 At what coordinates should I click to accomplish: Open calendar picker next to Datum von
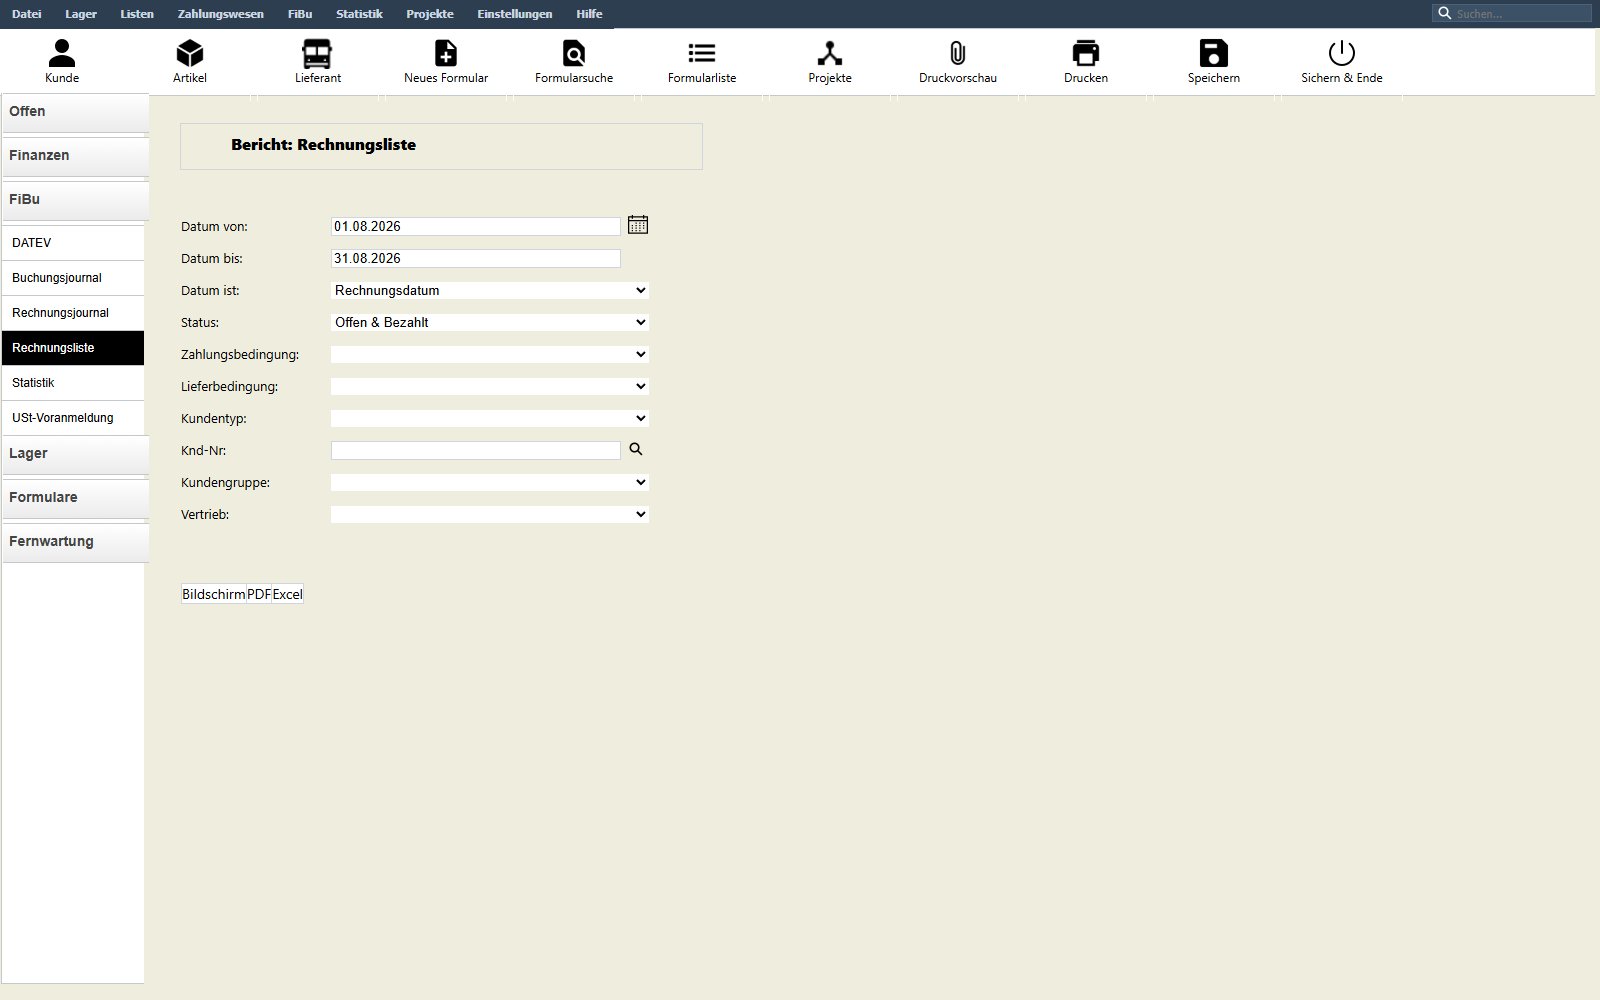[x=638, y=225]
